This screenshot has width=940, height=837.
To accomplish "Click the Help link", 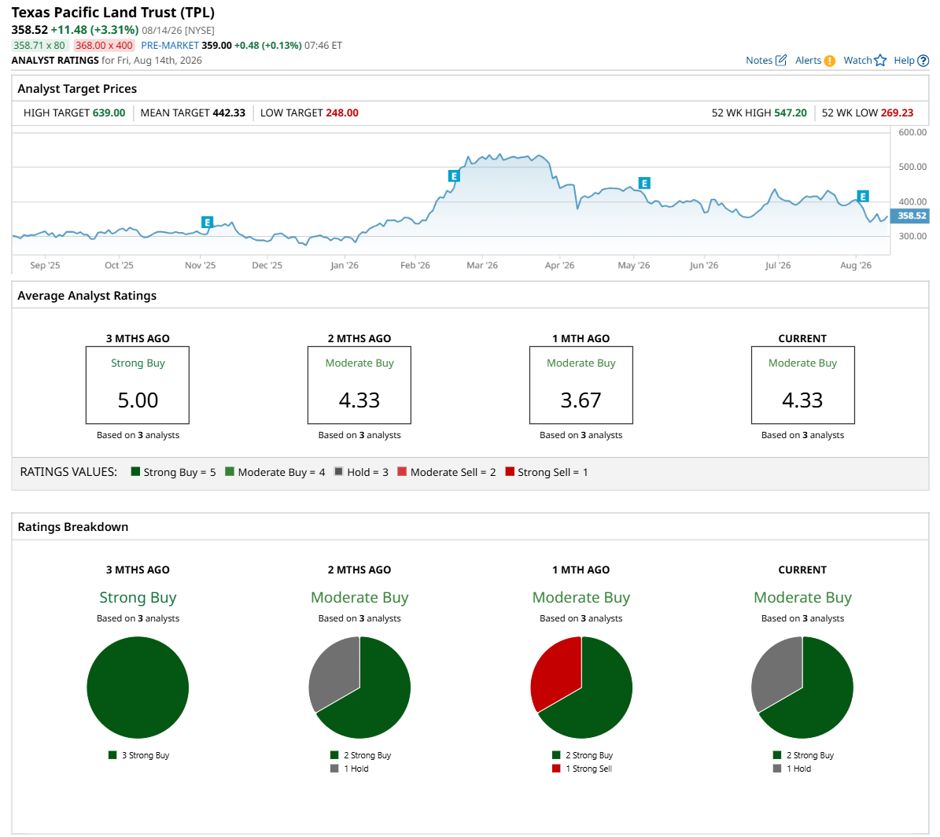I will [x=904, y=60].
